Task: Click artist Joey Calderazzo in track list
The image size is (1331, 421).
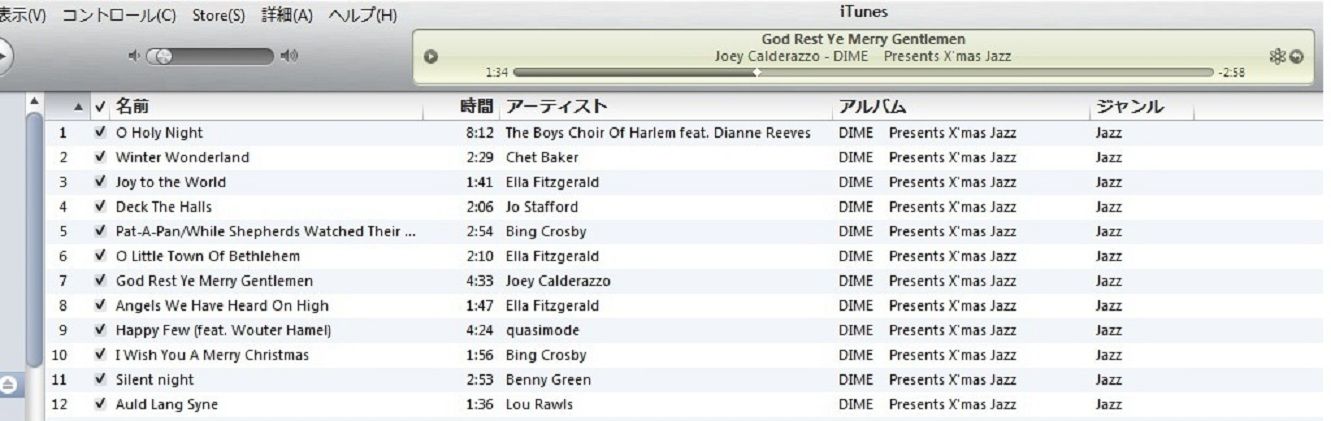Action: (558, 281)
